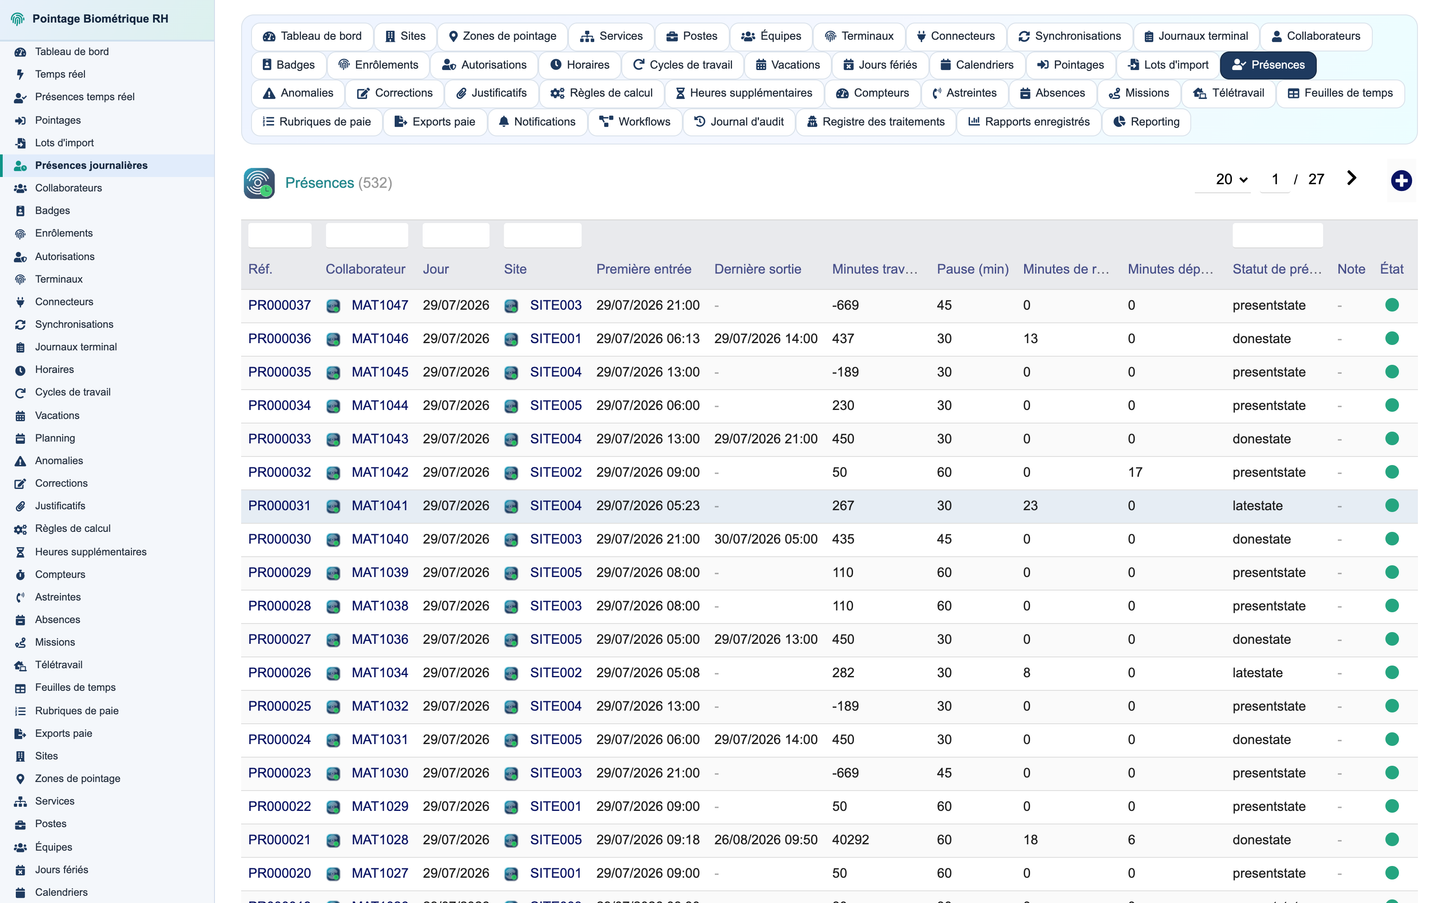Image resolution: width=1445 pixels, height=903 pixels.
Task: Click the Réf. filter input field
Action: 280,235
